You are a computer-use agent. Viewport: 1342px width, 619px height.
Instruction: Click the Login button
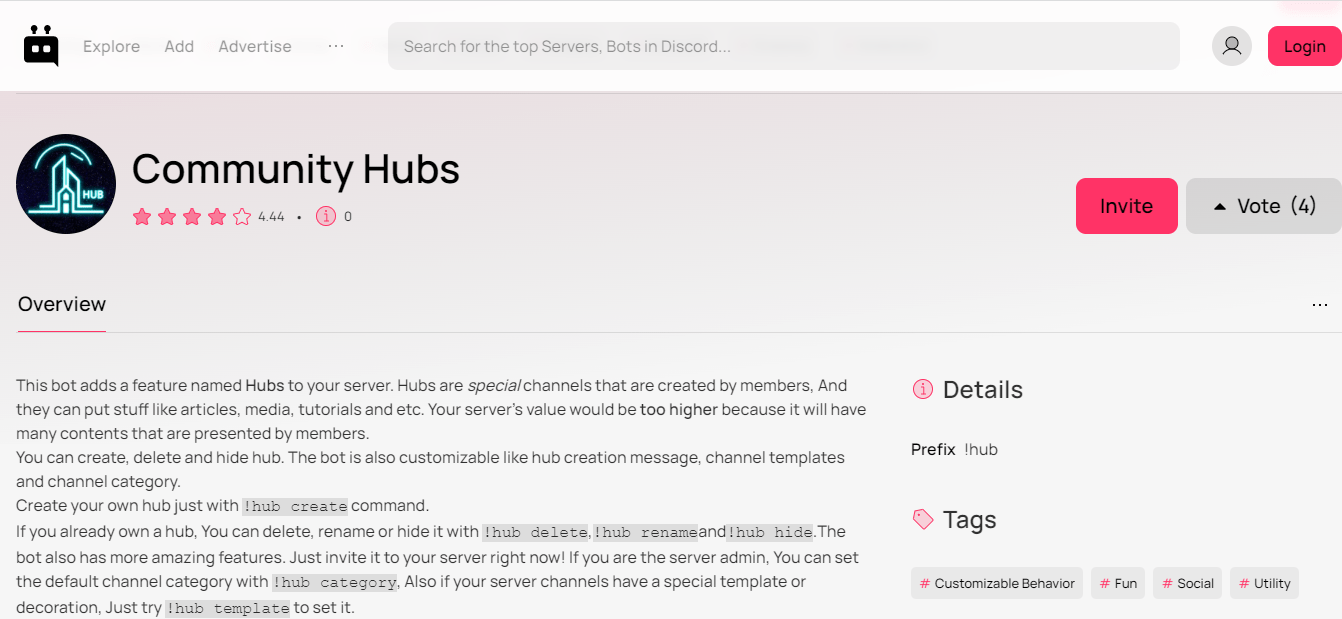click(x=1304, y=46)
